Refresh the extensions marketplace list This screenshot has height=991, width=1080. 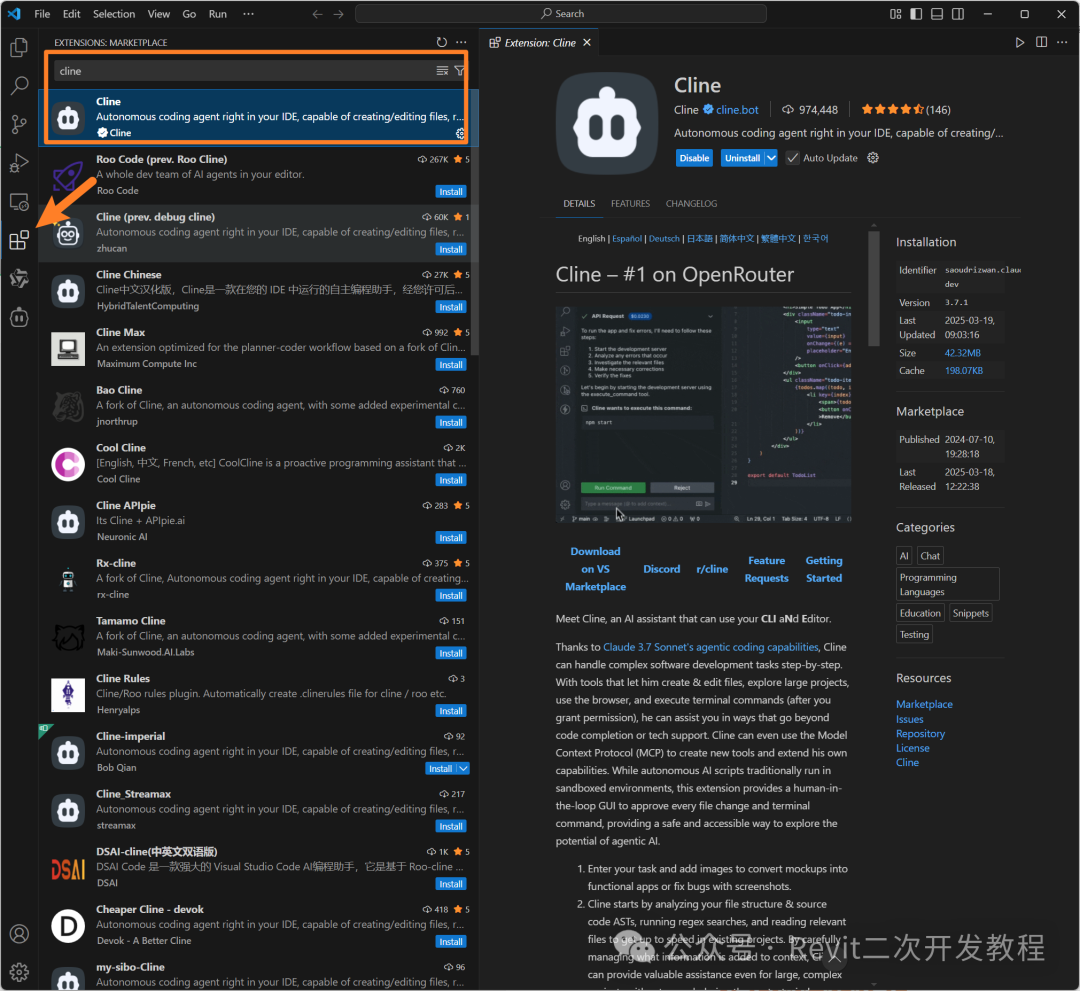pyautogui.click(x=442, y=42)
